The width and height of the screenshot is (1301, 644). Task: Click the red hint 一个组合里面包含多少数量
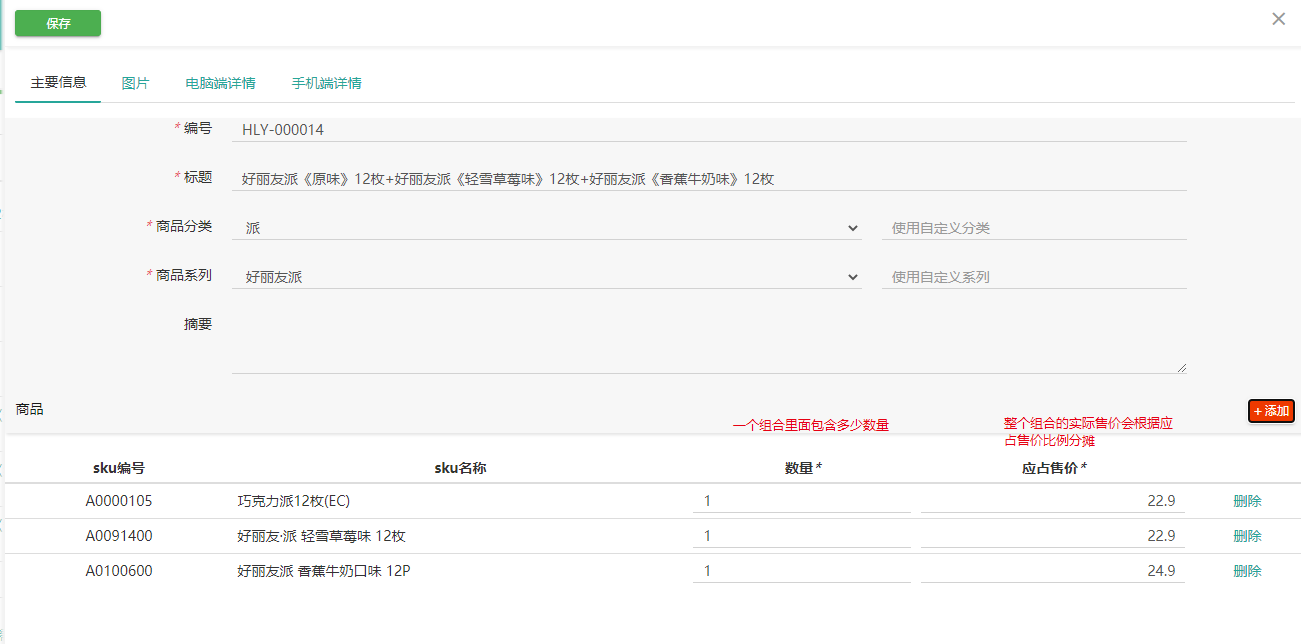[x=811, y=425]
